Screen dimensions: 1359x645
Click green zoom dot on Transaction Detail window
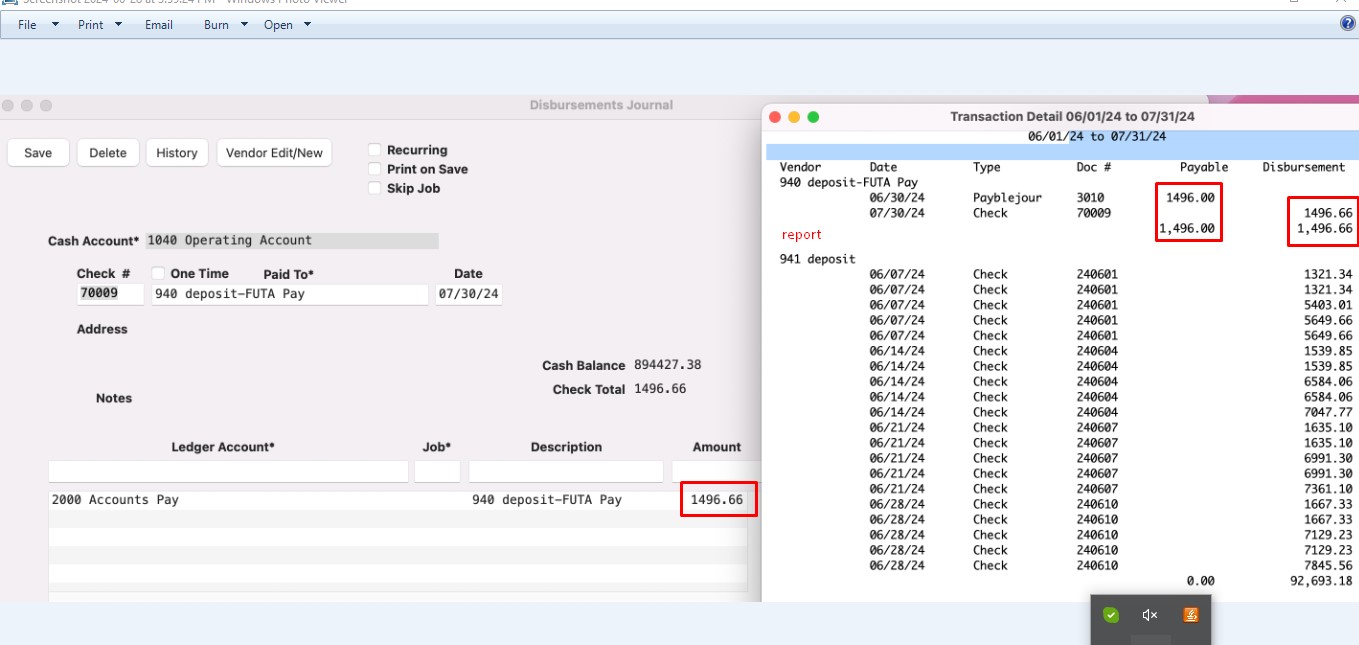click(813, 117)
